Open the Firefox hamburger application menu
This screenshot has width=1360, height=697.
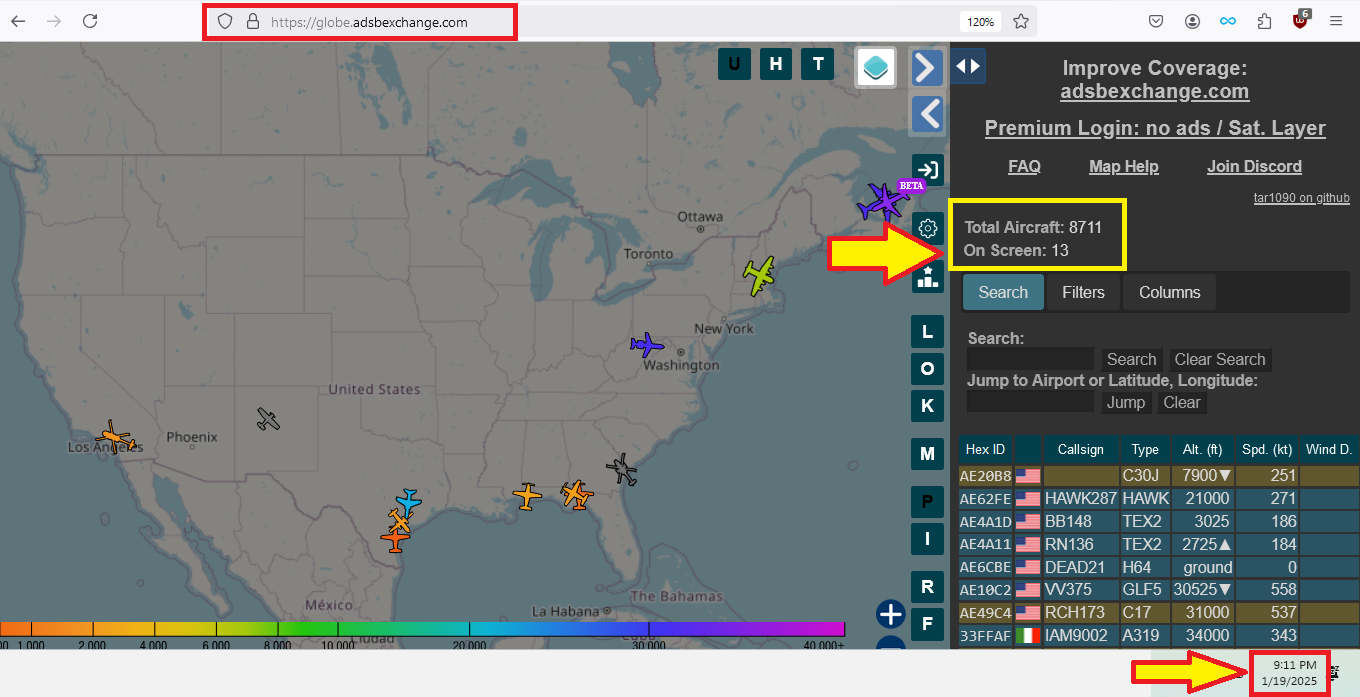tap(1336, 21)
